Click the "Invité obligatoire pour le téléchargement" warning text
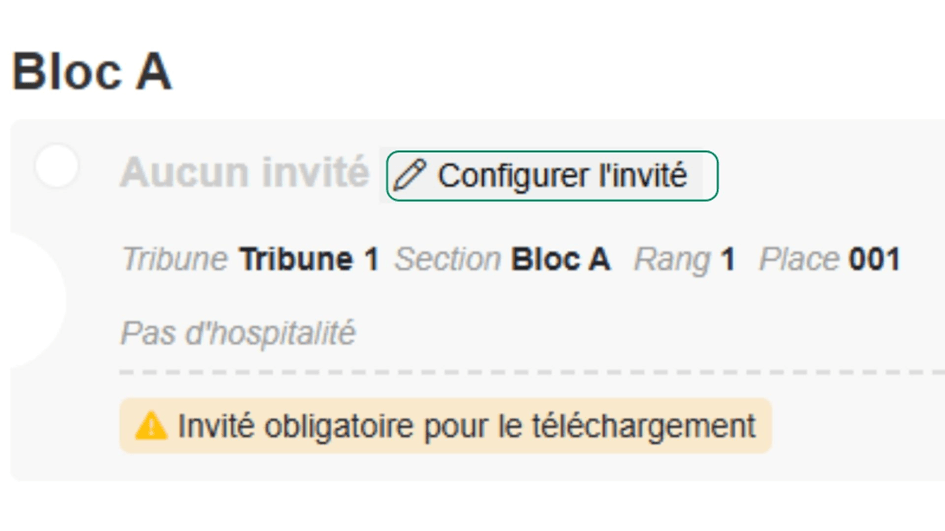Viewport: 945px width, 531px height. (x=466, y=426)
